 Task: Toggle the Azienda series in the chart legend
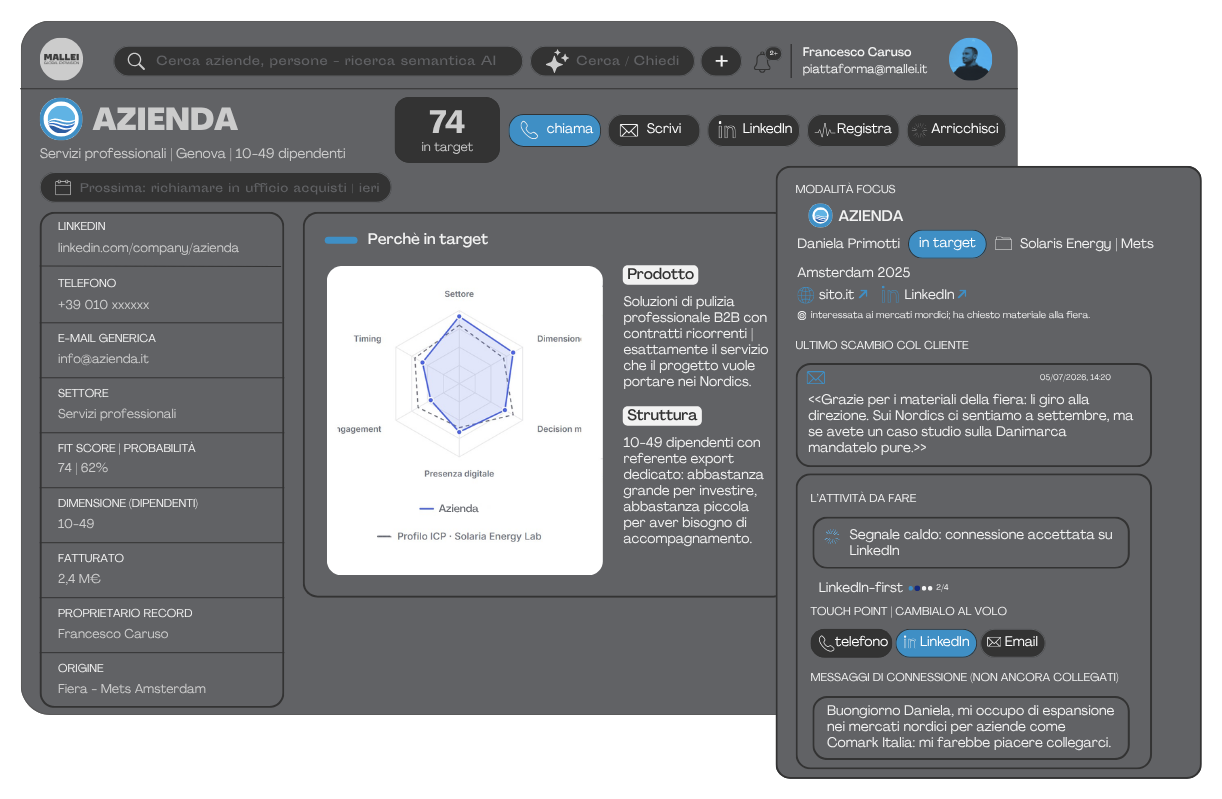pyautogui.click(x=448, y=508)
